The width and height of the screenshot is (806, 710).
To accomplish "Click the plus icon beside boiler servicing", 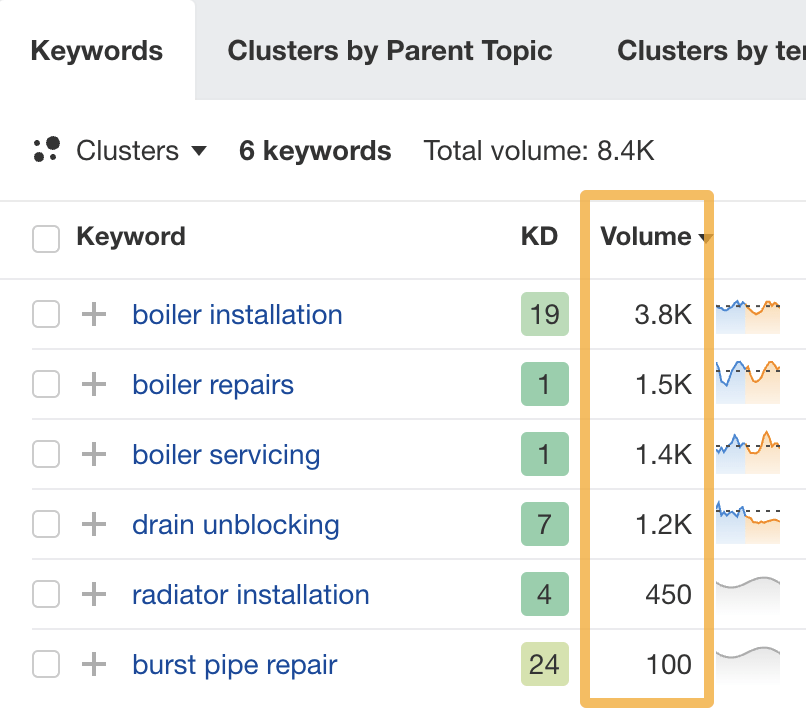I will pos(93,454).
